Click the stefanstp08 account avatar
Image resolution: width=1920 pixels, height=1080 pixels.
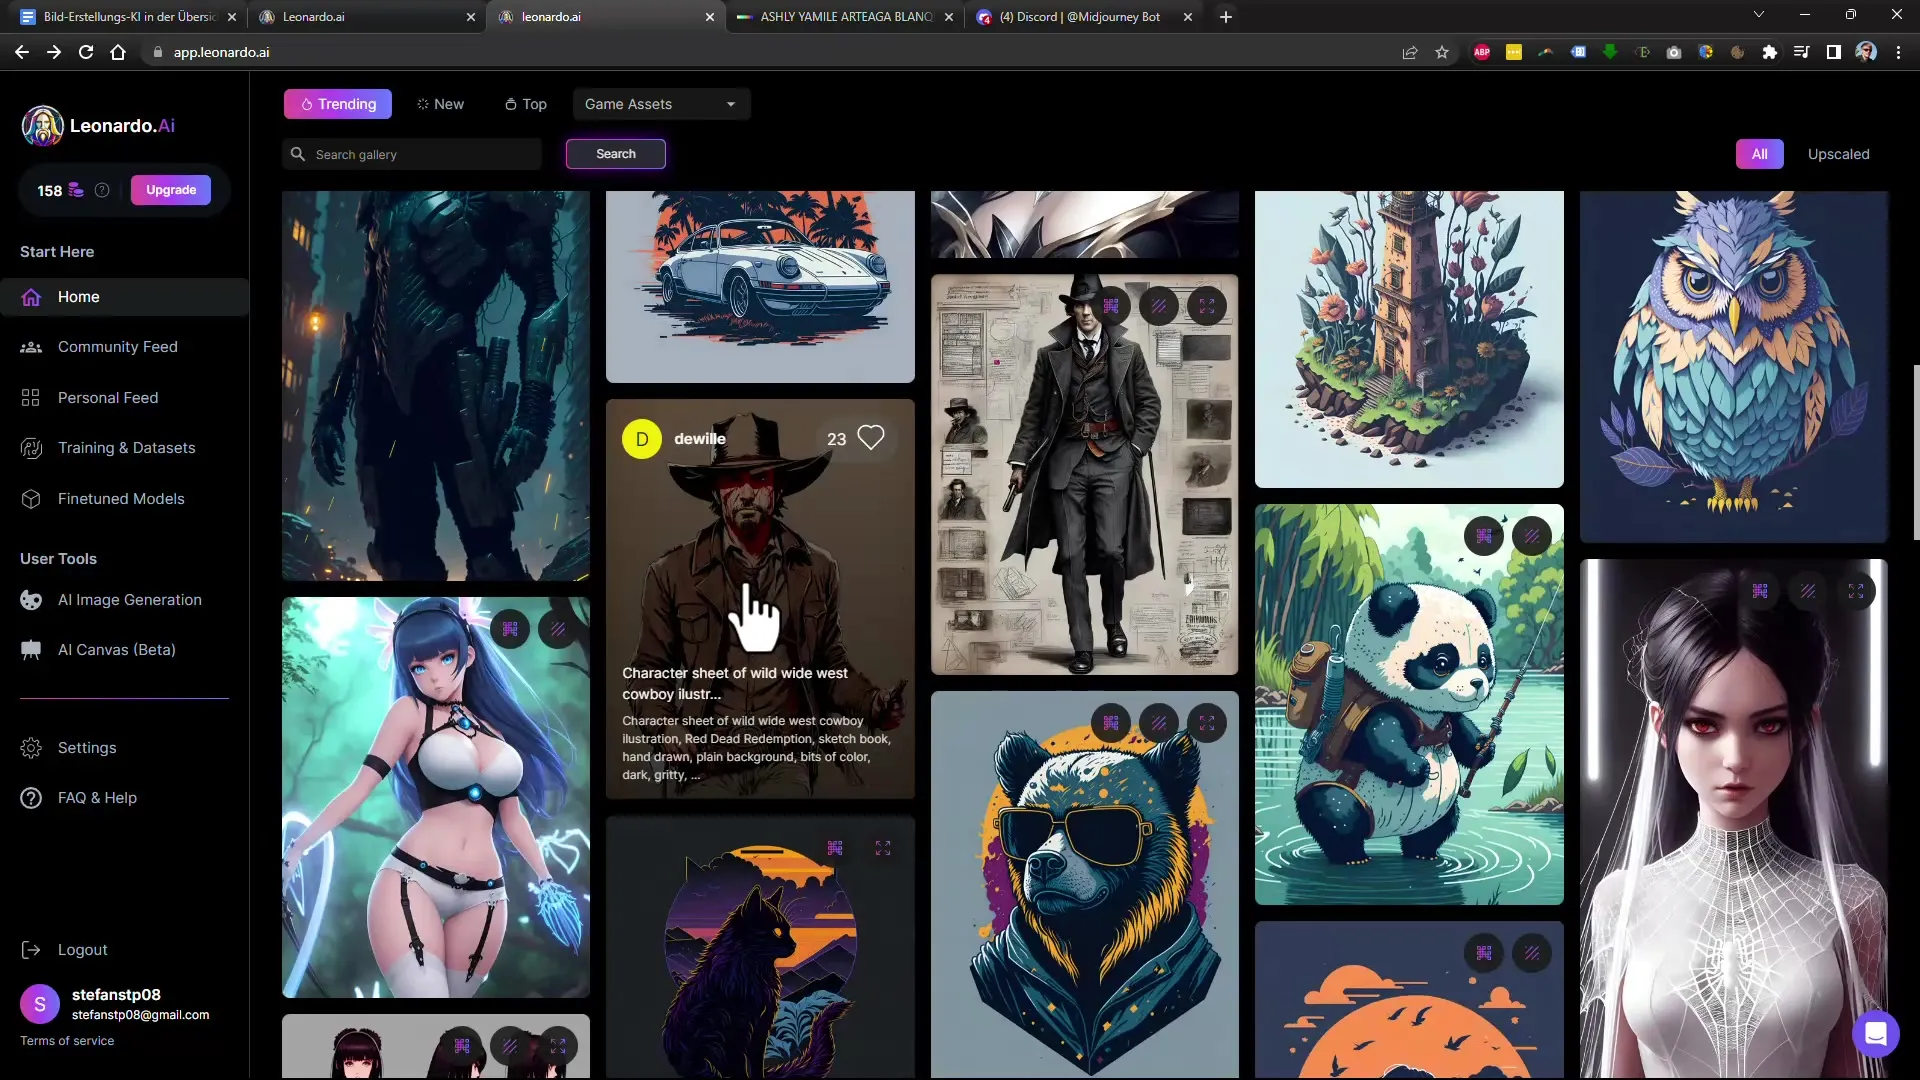tap(40, 1005)
